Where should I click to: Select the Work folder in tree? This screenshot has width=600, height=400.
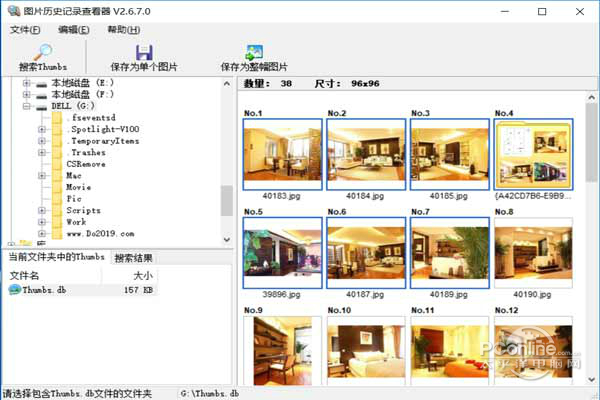click(x=76, y=222)
